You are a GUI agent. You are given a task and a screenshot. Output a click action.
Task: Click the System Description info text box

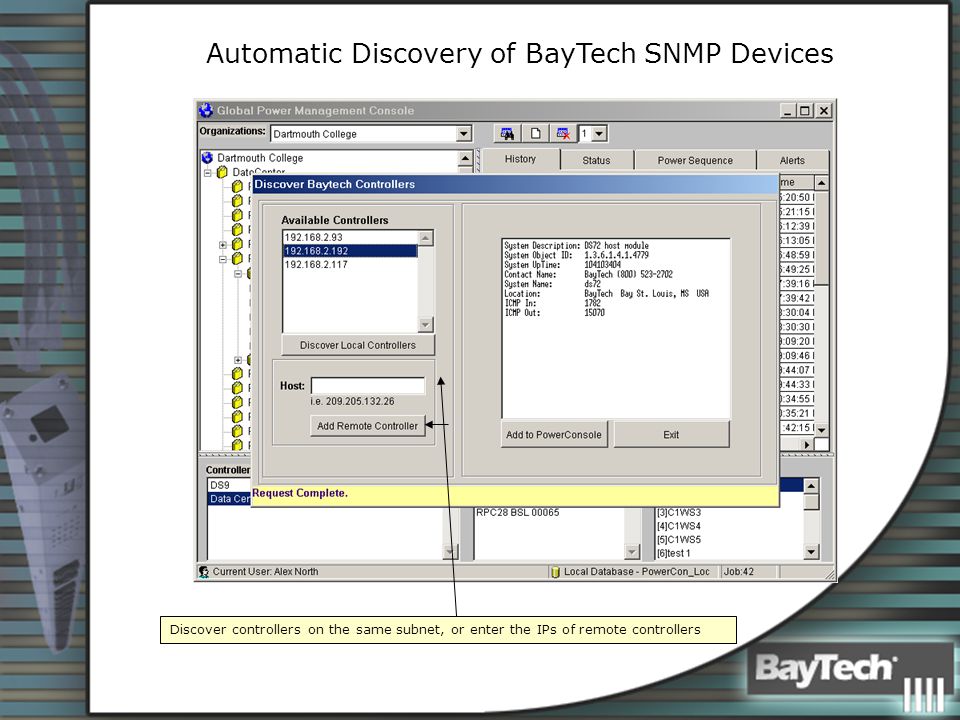[x=616, y=329]
